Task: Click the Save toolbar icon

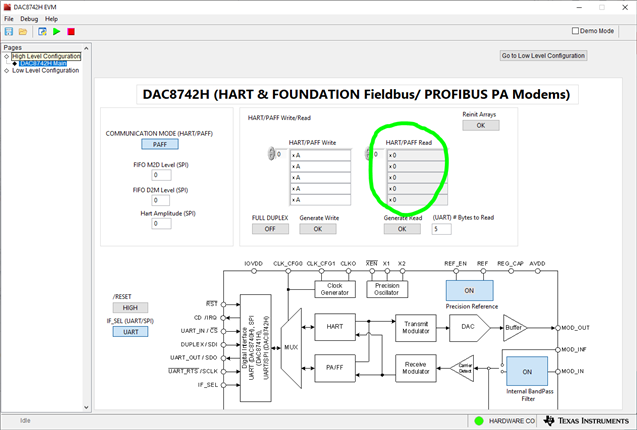Action: pyautogui.click(x=9, y=31)
